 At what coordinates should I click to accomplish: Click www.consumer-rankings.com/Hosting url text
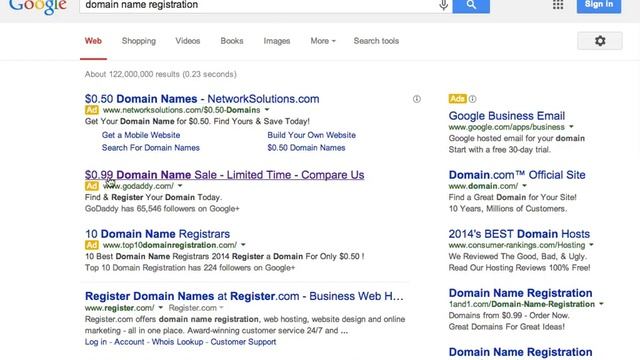[517, 245]
